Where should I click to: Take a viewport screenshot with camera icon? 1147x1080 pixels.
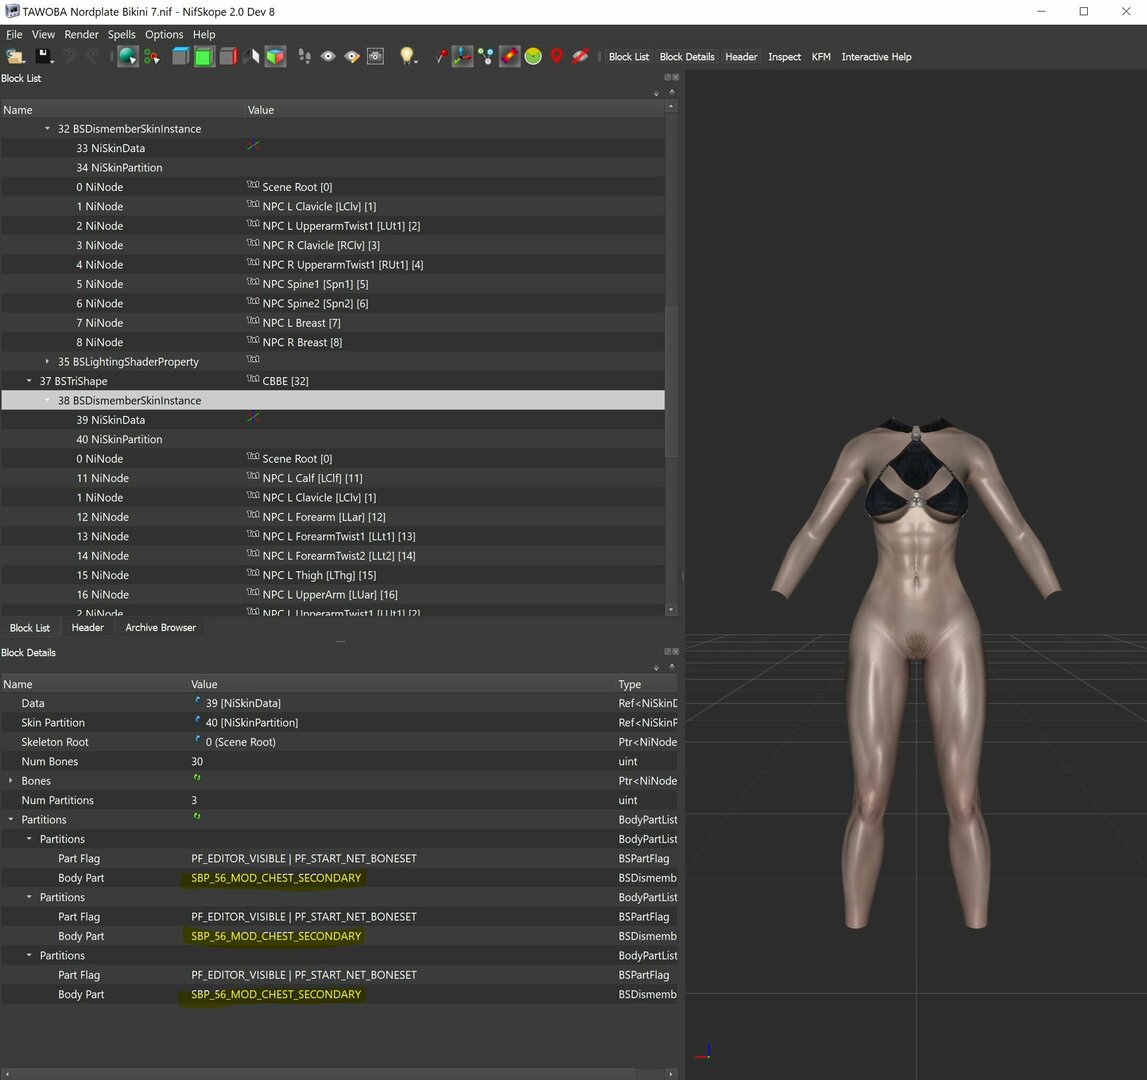375,56
